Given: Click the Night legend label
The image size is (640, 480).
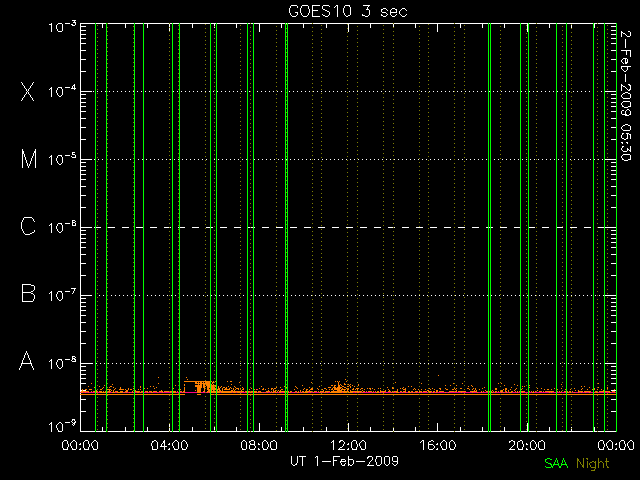Looking at the screenshot, I should point(593,464).
